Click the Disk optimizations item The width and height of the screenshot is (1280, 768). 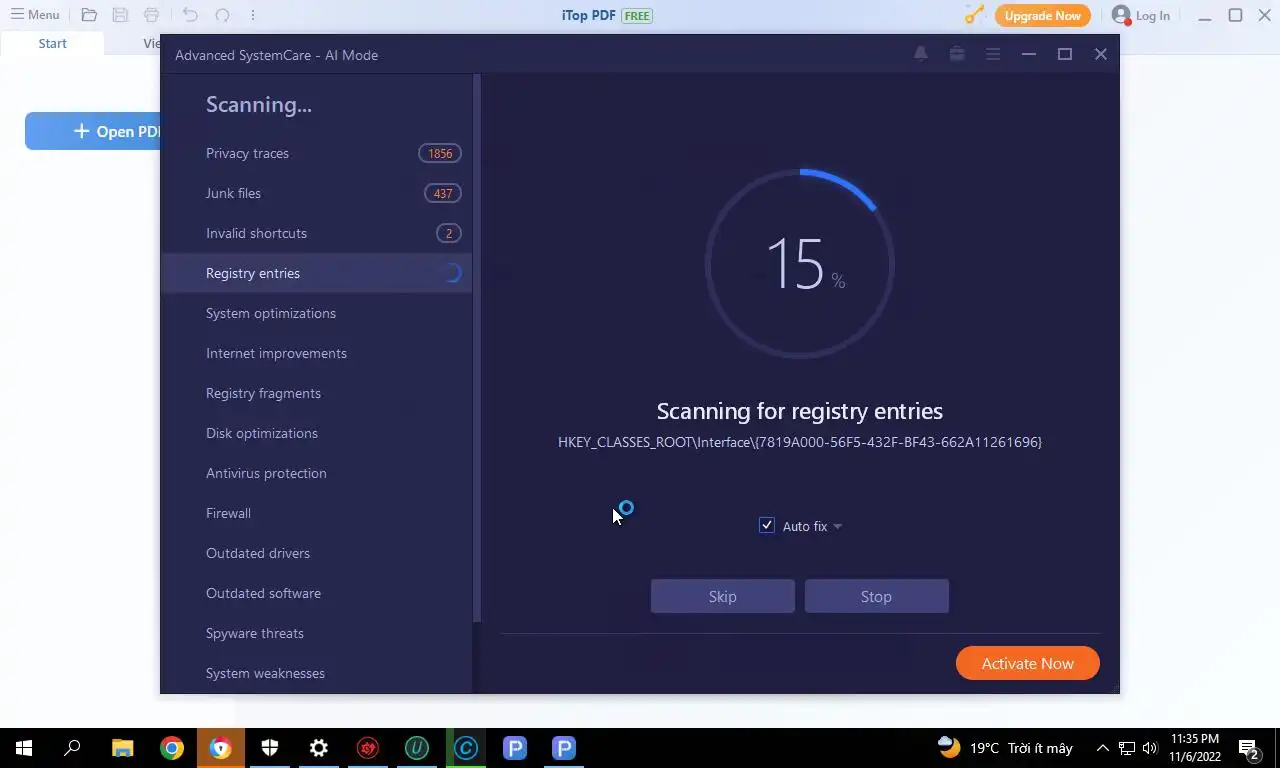pyautogui.click(x=316, y=433)
